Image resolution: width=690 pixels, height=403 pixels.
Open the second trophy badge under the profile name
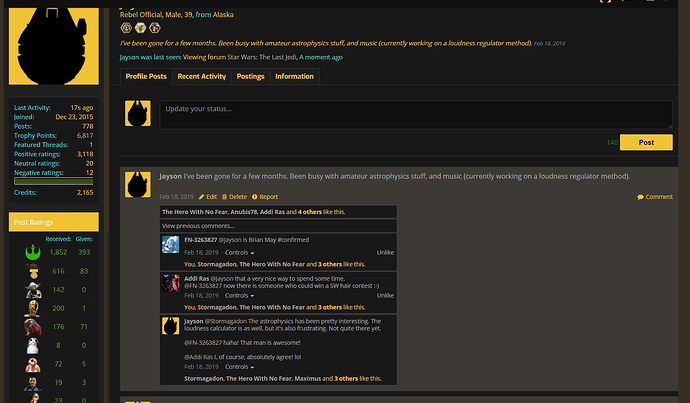pos(140,28)
